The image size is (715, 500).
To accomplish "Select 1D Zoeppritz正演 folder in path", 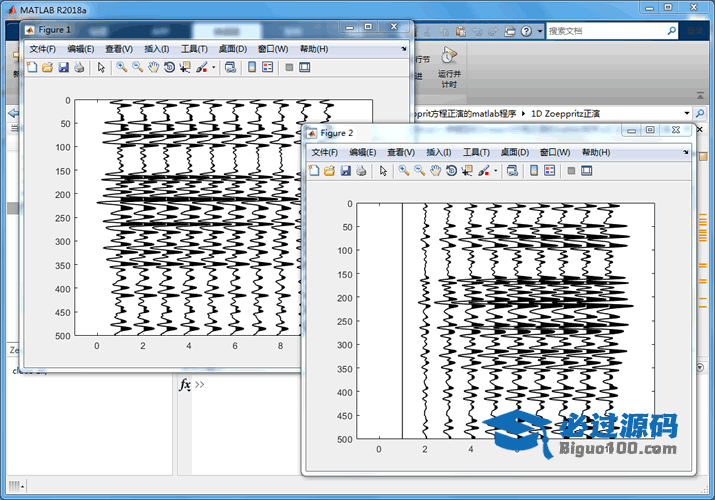I will pos(565,113).
